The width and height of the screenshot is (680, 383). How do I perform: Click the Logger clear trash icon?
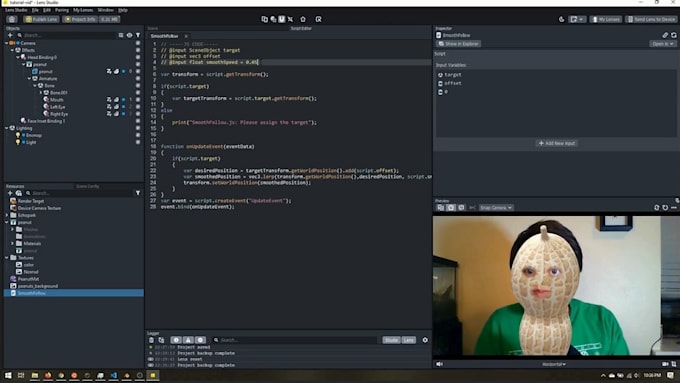pyautogui.click(x=151, y=340)
